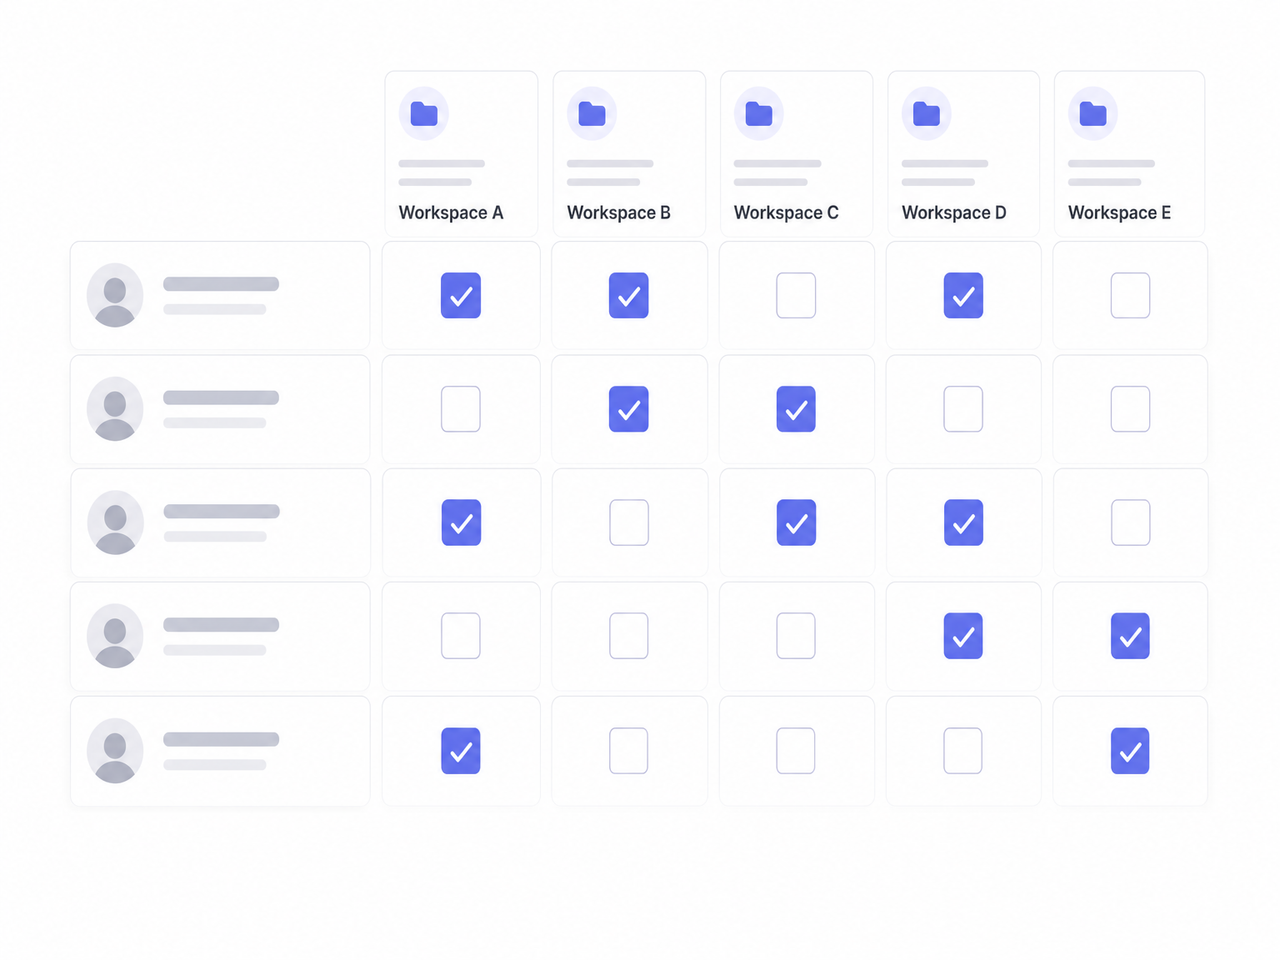
Task: Enable Workspace C for the first user
Action: point(796,295)
